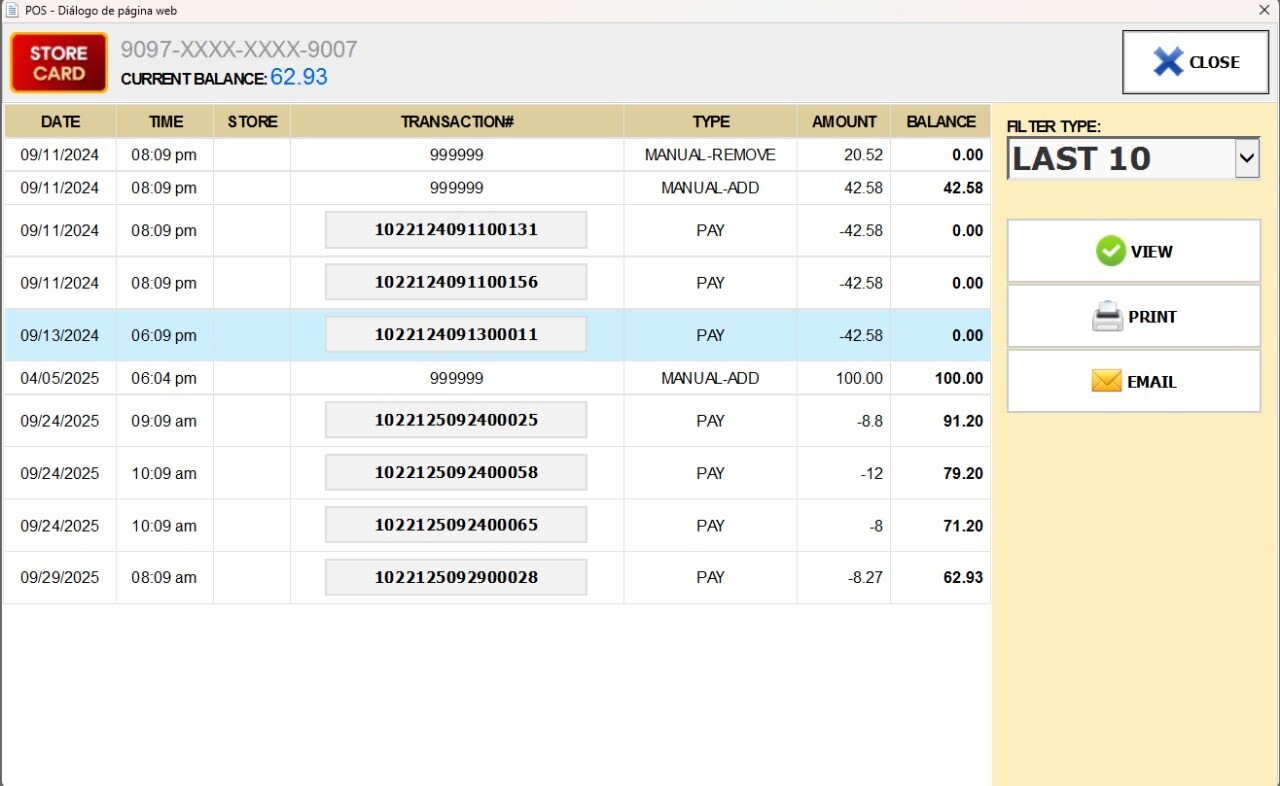Select the LAST 10 filter combo box

[x=1120, y=158]
